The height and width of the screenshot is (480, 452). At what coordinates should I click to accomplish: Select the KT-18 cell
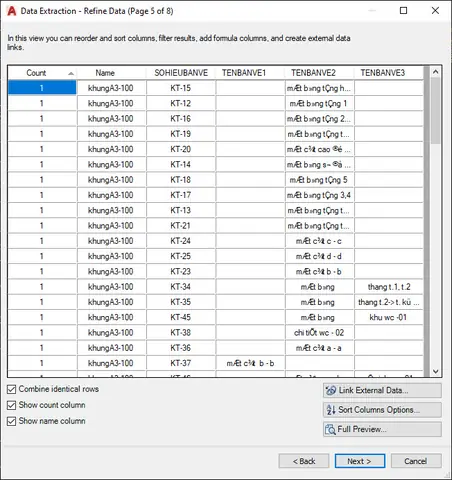(181, 180)
